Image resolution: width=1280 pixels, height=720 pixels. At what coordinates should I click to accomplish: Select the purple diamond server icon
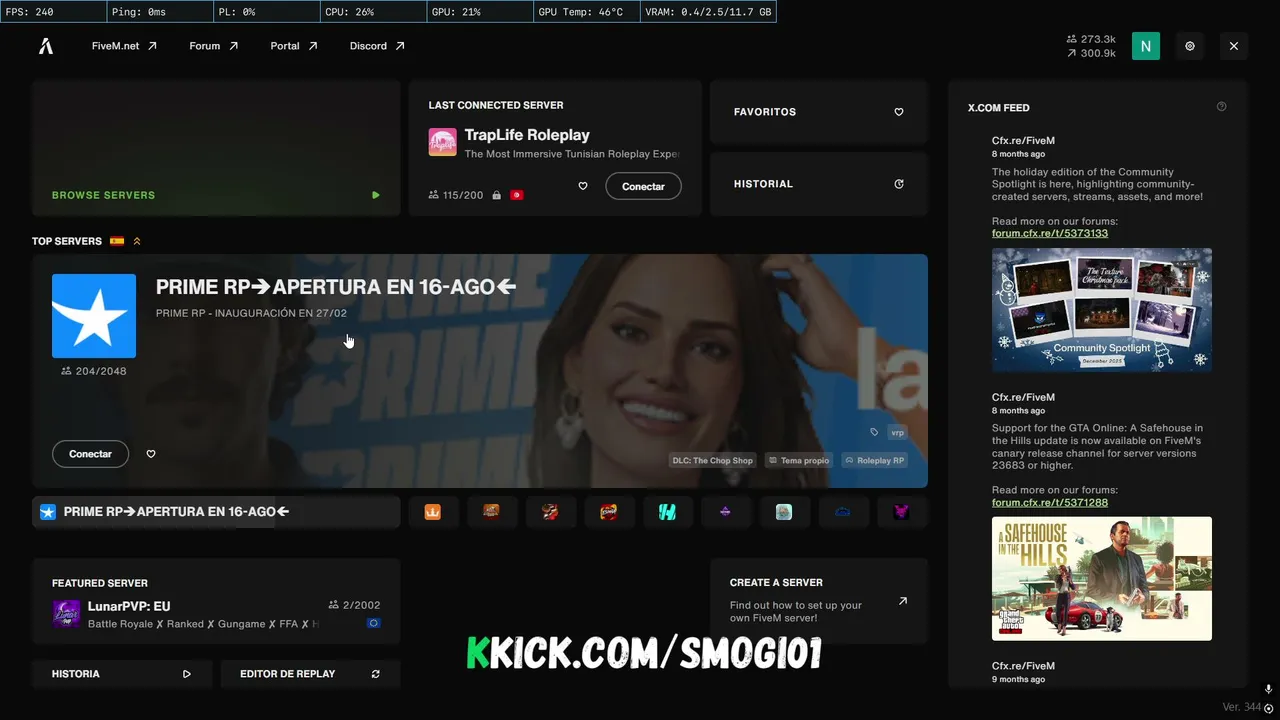[x=725, y=512]
